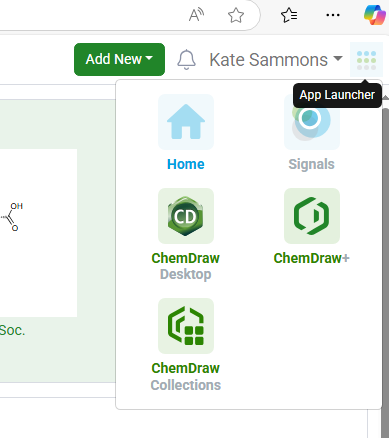Screen dimensions: 389x438
Task: Open the Home app icon
Action: coord(186,122)
